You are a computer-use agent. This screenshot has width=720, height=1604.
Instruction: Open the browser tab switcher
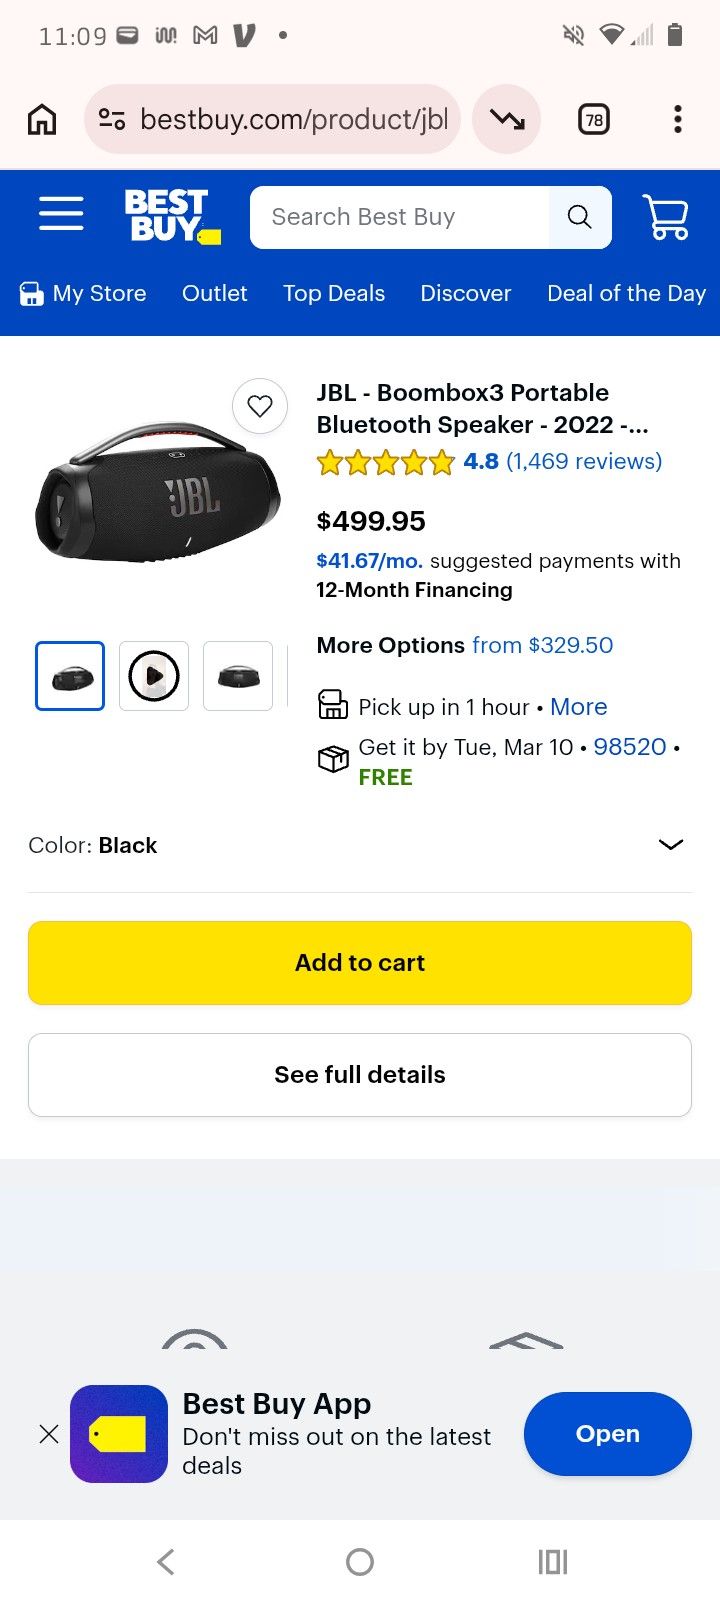594,120
